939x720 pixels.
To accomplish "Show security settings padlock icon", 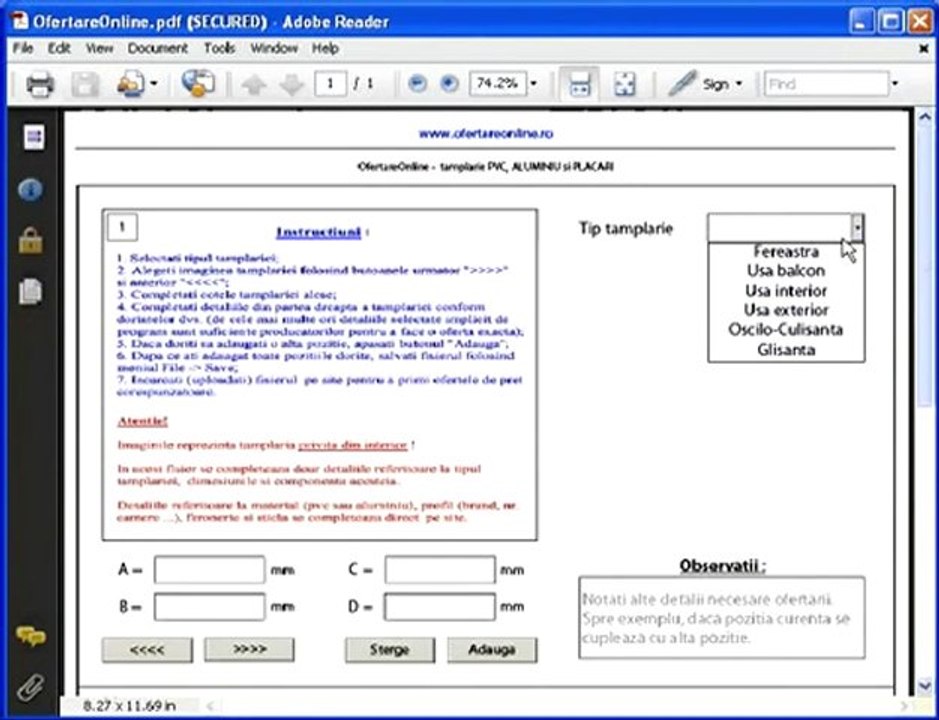I will point(31,241).
